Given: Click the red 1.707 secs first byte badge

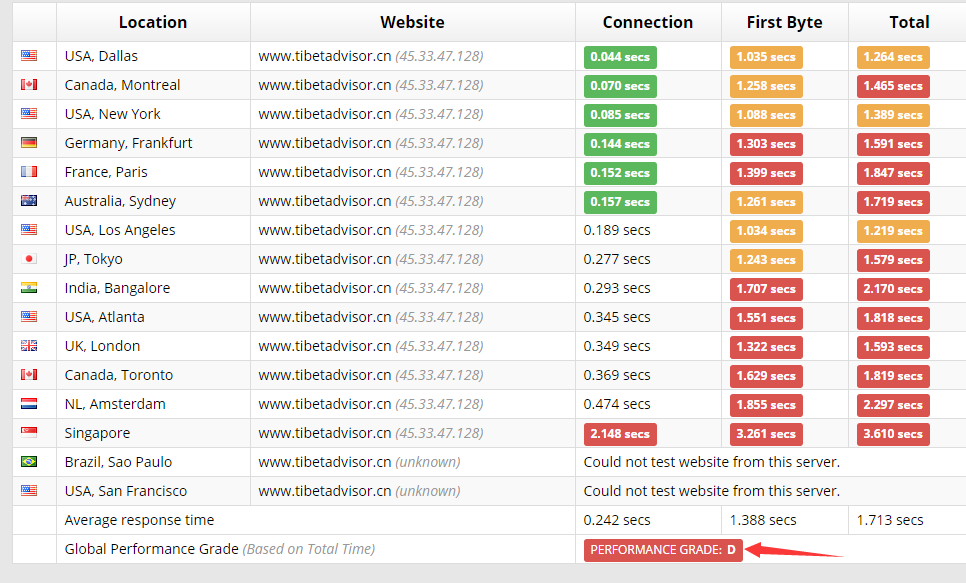Looking at the screenshot, I should (766, 289).
